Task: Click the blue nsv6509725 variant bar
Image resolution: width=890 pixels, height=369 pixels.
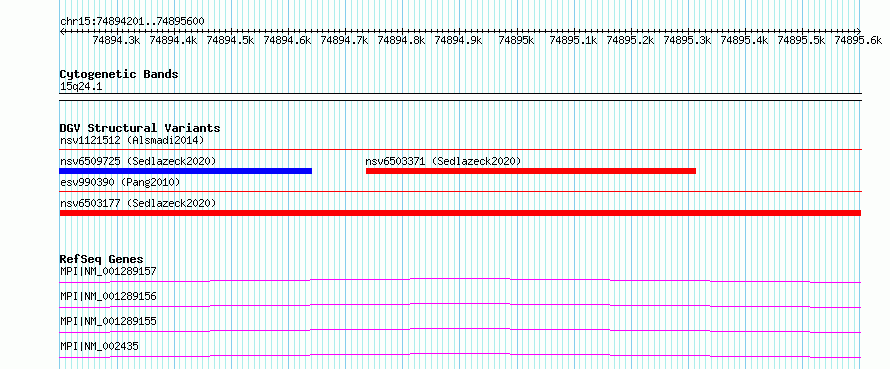Action: point(186,171)
